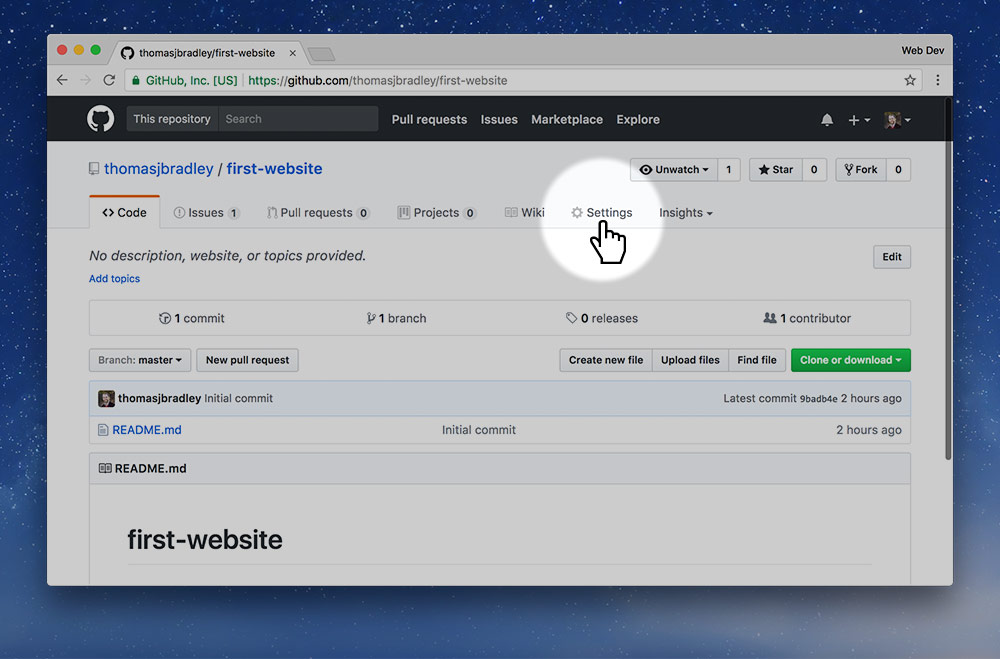1000x659 pixels.
Task: Bookmark page with star icon
Action: (909, 80)
